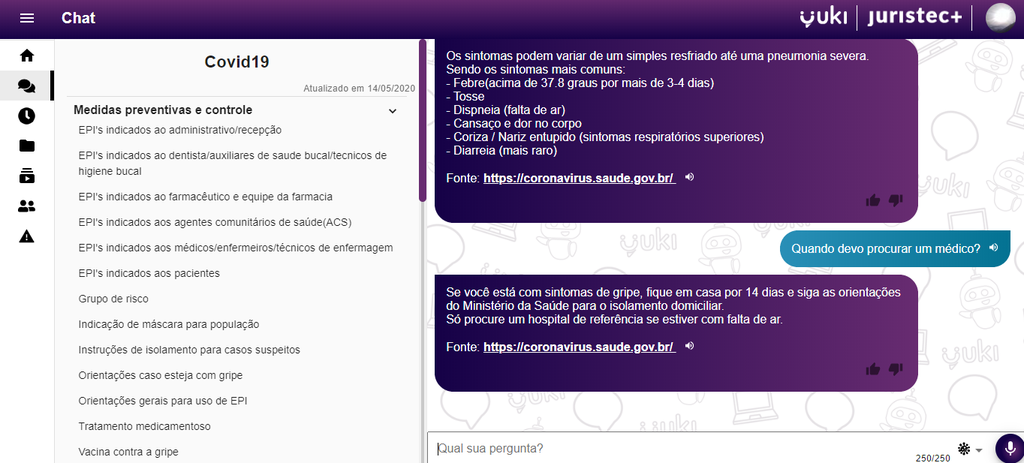The image size is (1024, 463).
Task: Select EPI's indicados ao administrativo/recepção
Action: 180,130
